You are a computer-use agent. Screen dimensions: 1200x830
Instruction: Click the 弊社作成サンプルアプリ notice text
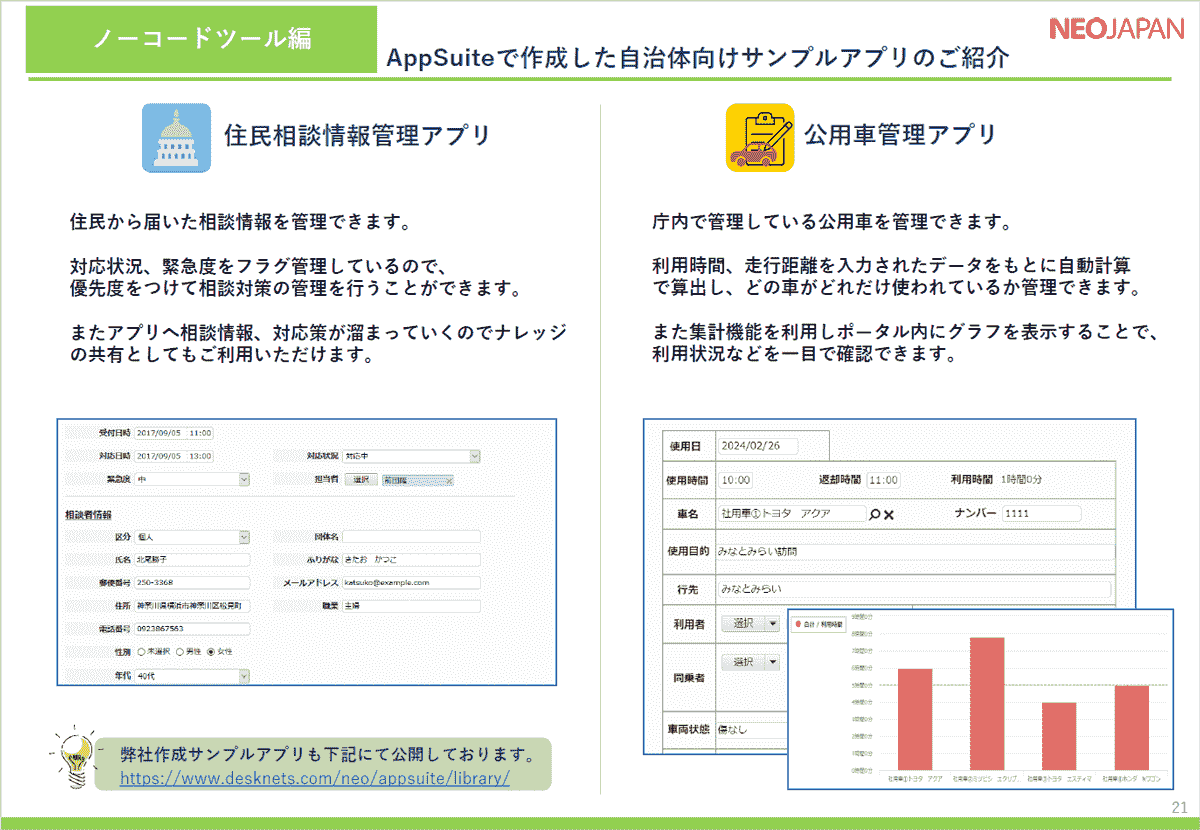point(327,754)
